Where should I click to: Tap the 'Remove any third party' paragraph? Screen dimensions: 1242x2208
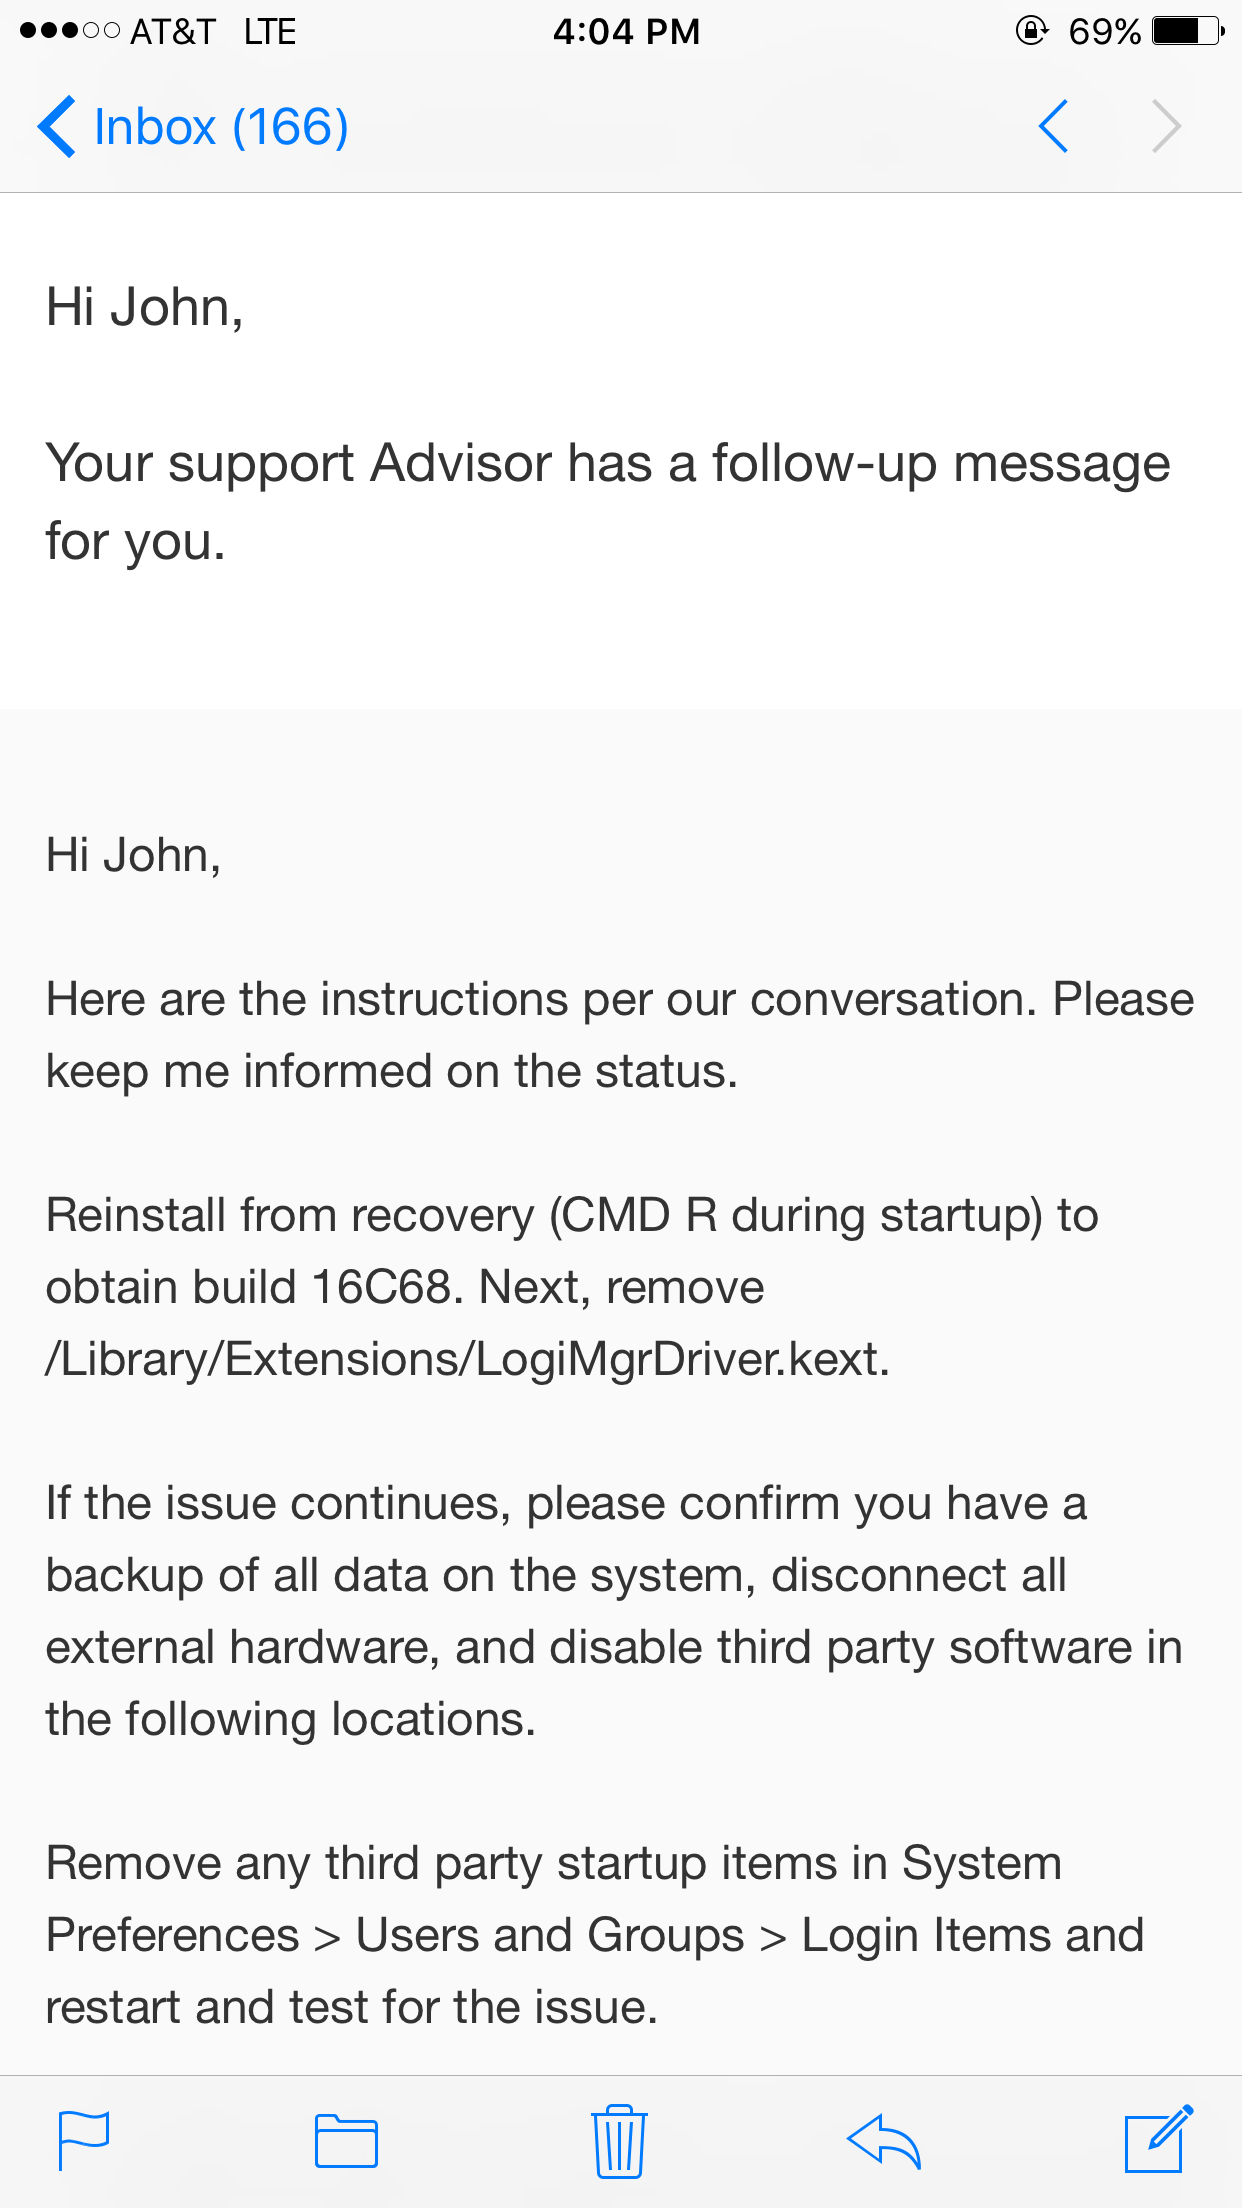pyautogui.click(x=594, y=1935)
